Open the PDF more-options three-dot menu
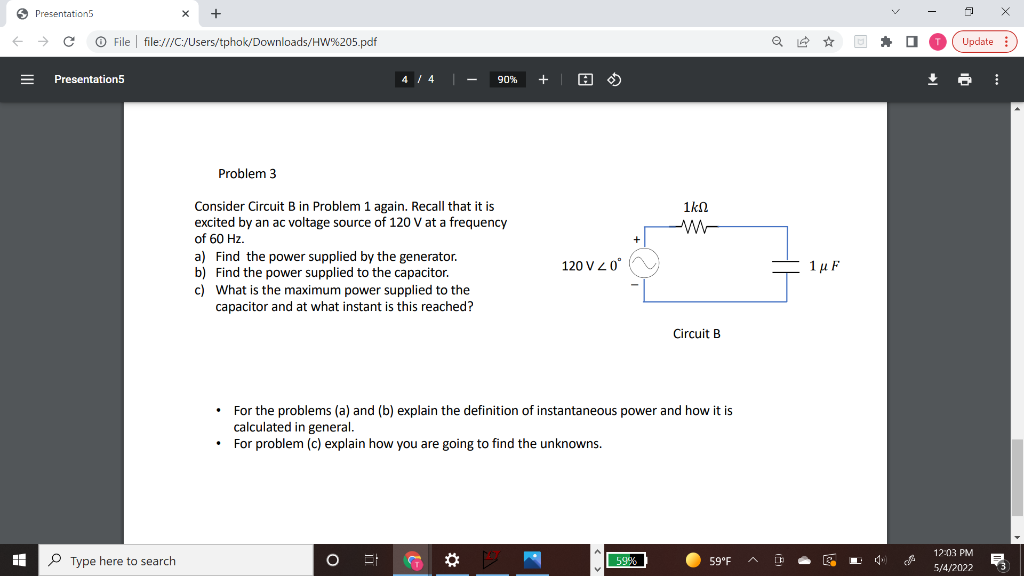The image size is (1024, 576). pyautogui.click(x=996, y=78)
